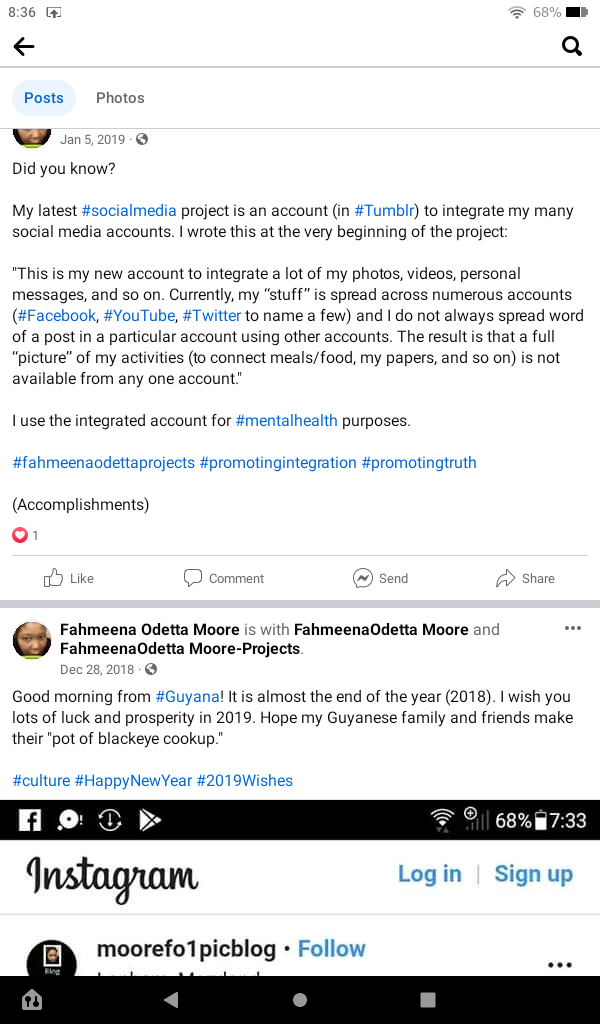Screen dimensions: 600x1024
Task: Tap the back arrow icon
Action: point(24,46)
